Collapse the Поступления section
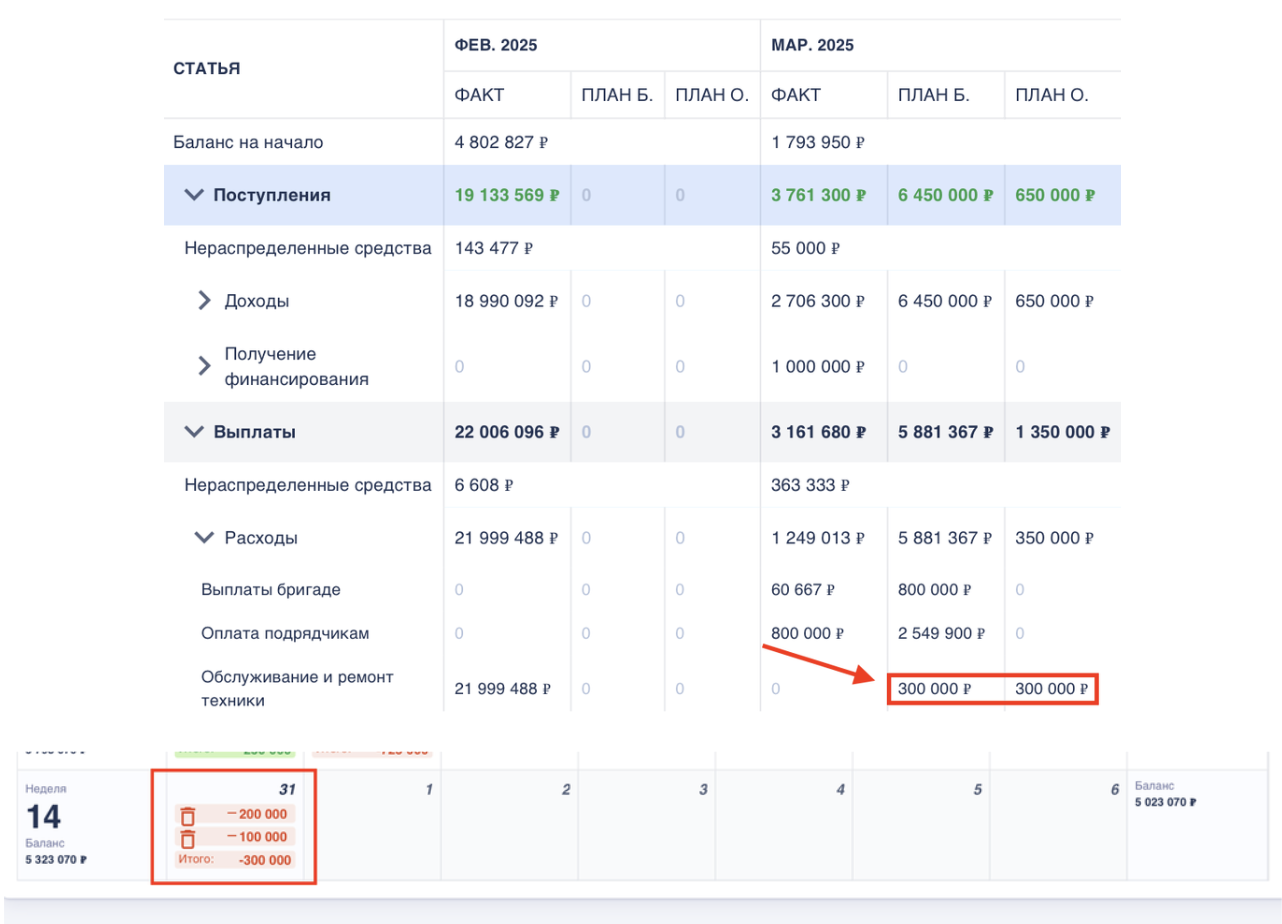Viewport: 1282px width, 924px height. pyautogui.click(x=194, y=196)
